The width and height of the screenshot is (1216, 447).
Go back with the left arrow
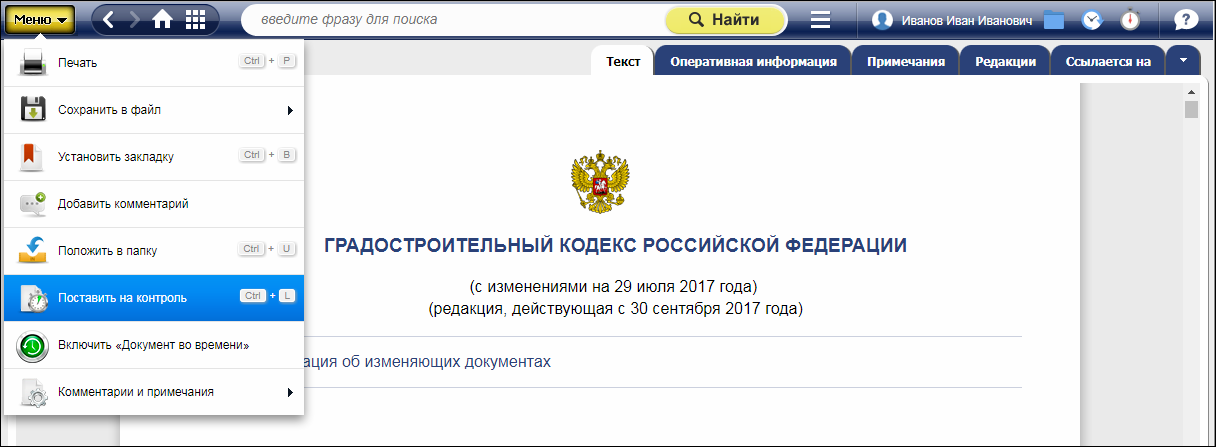(x=110, y=19)
